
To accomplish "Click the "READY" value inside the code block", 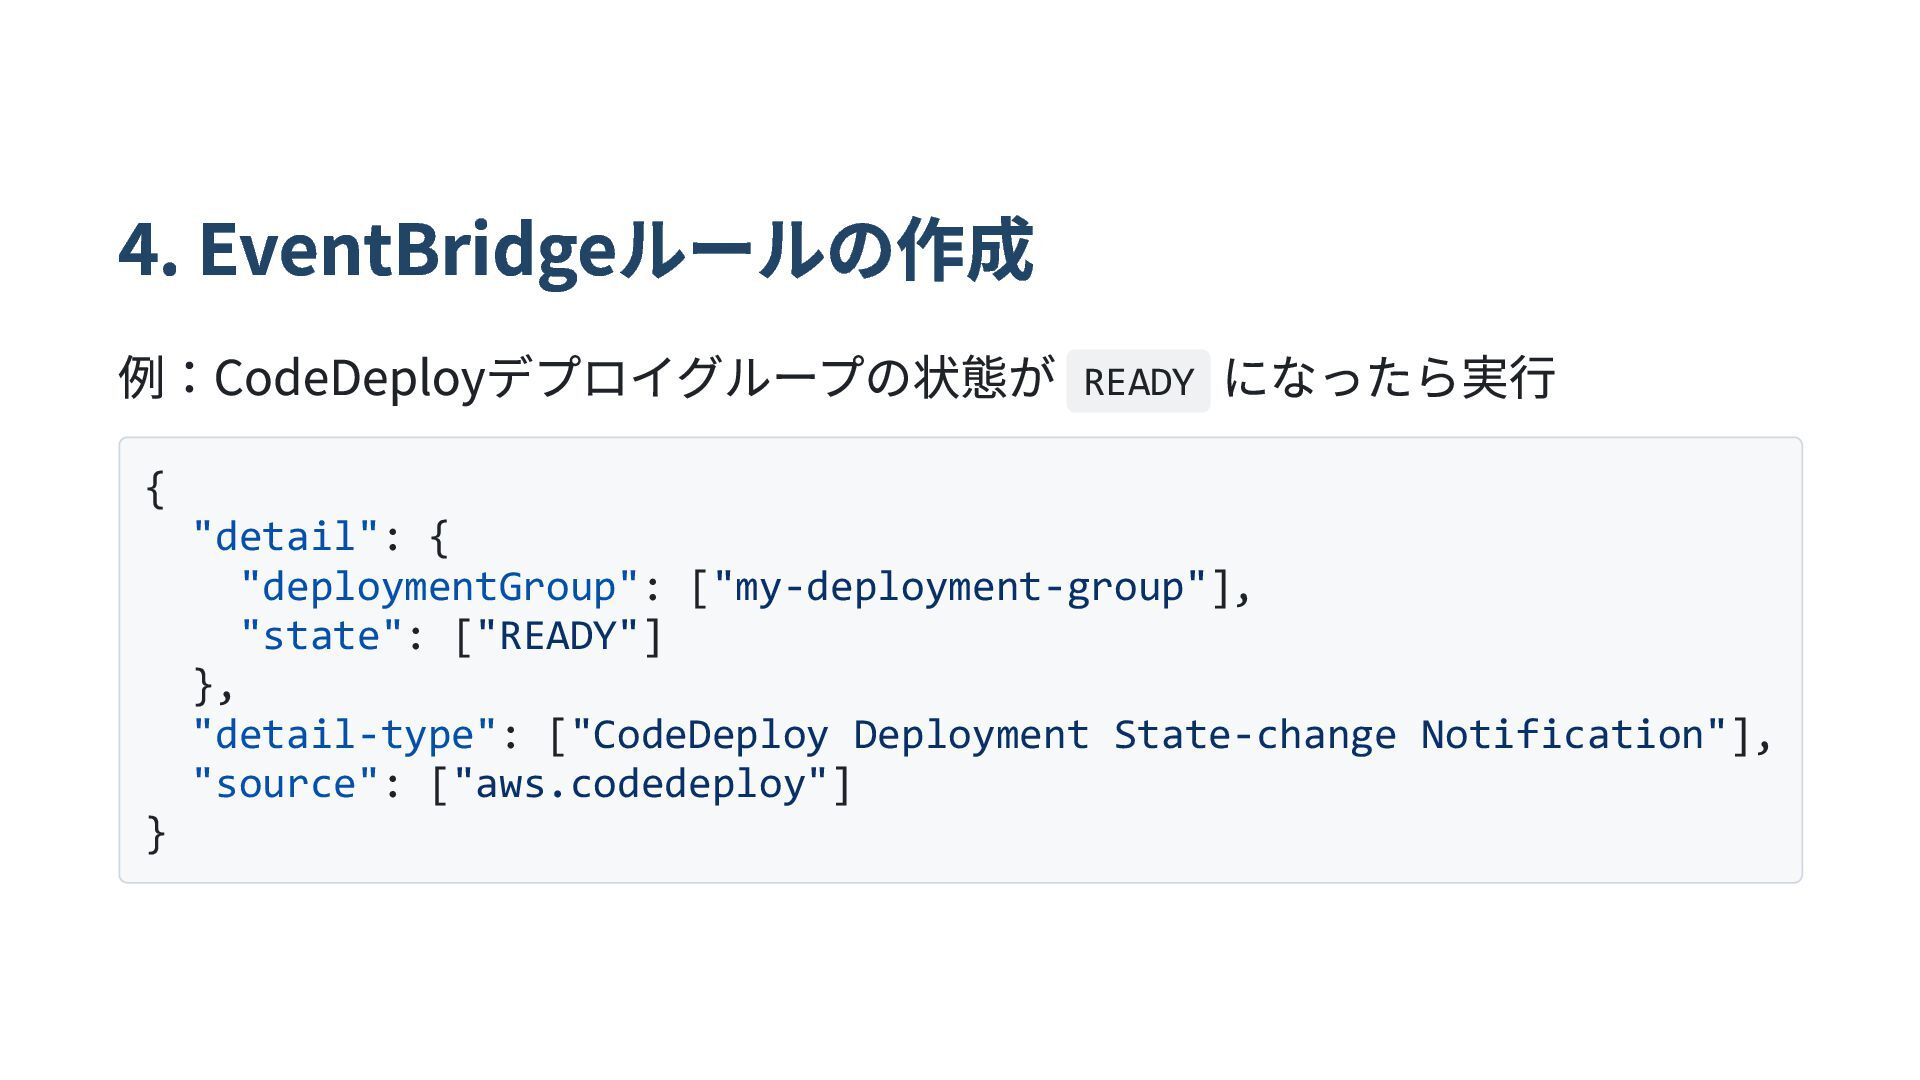I will [557, 636].
